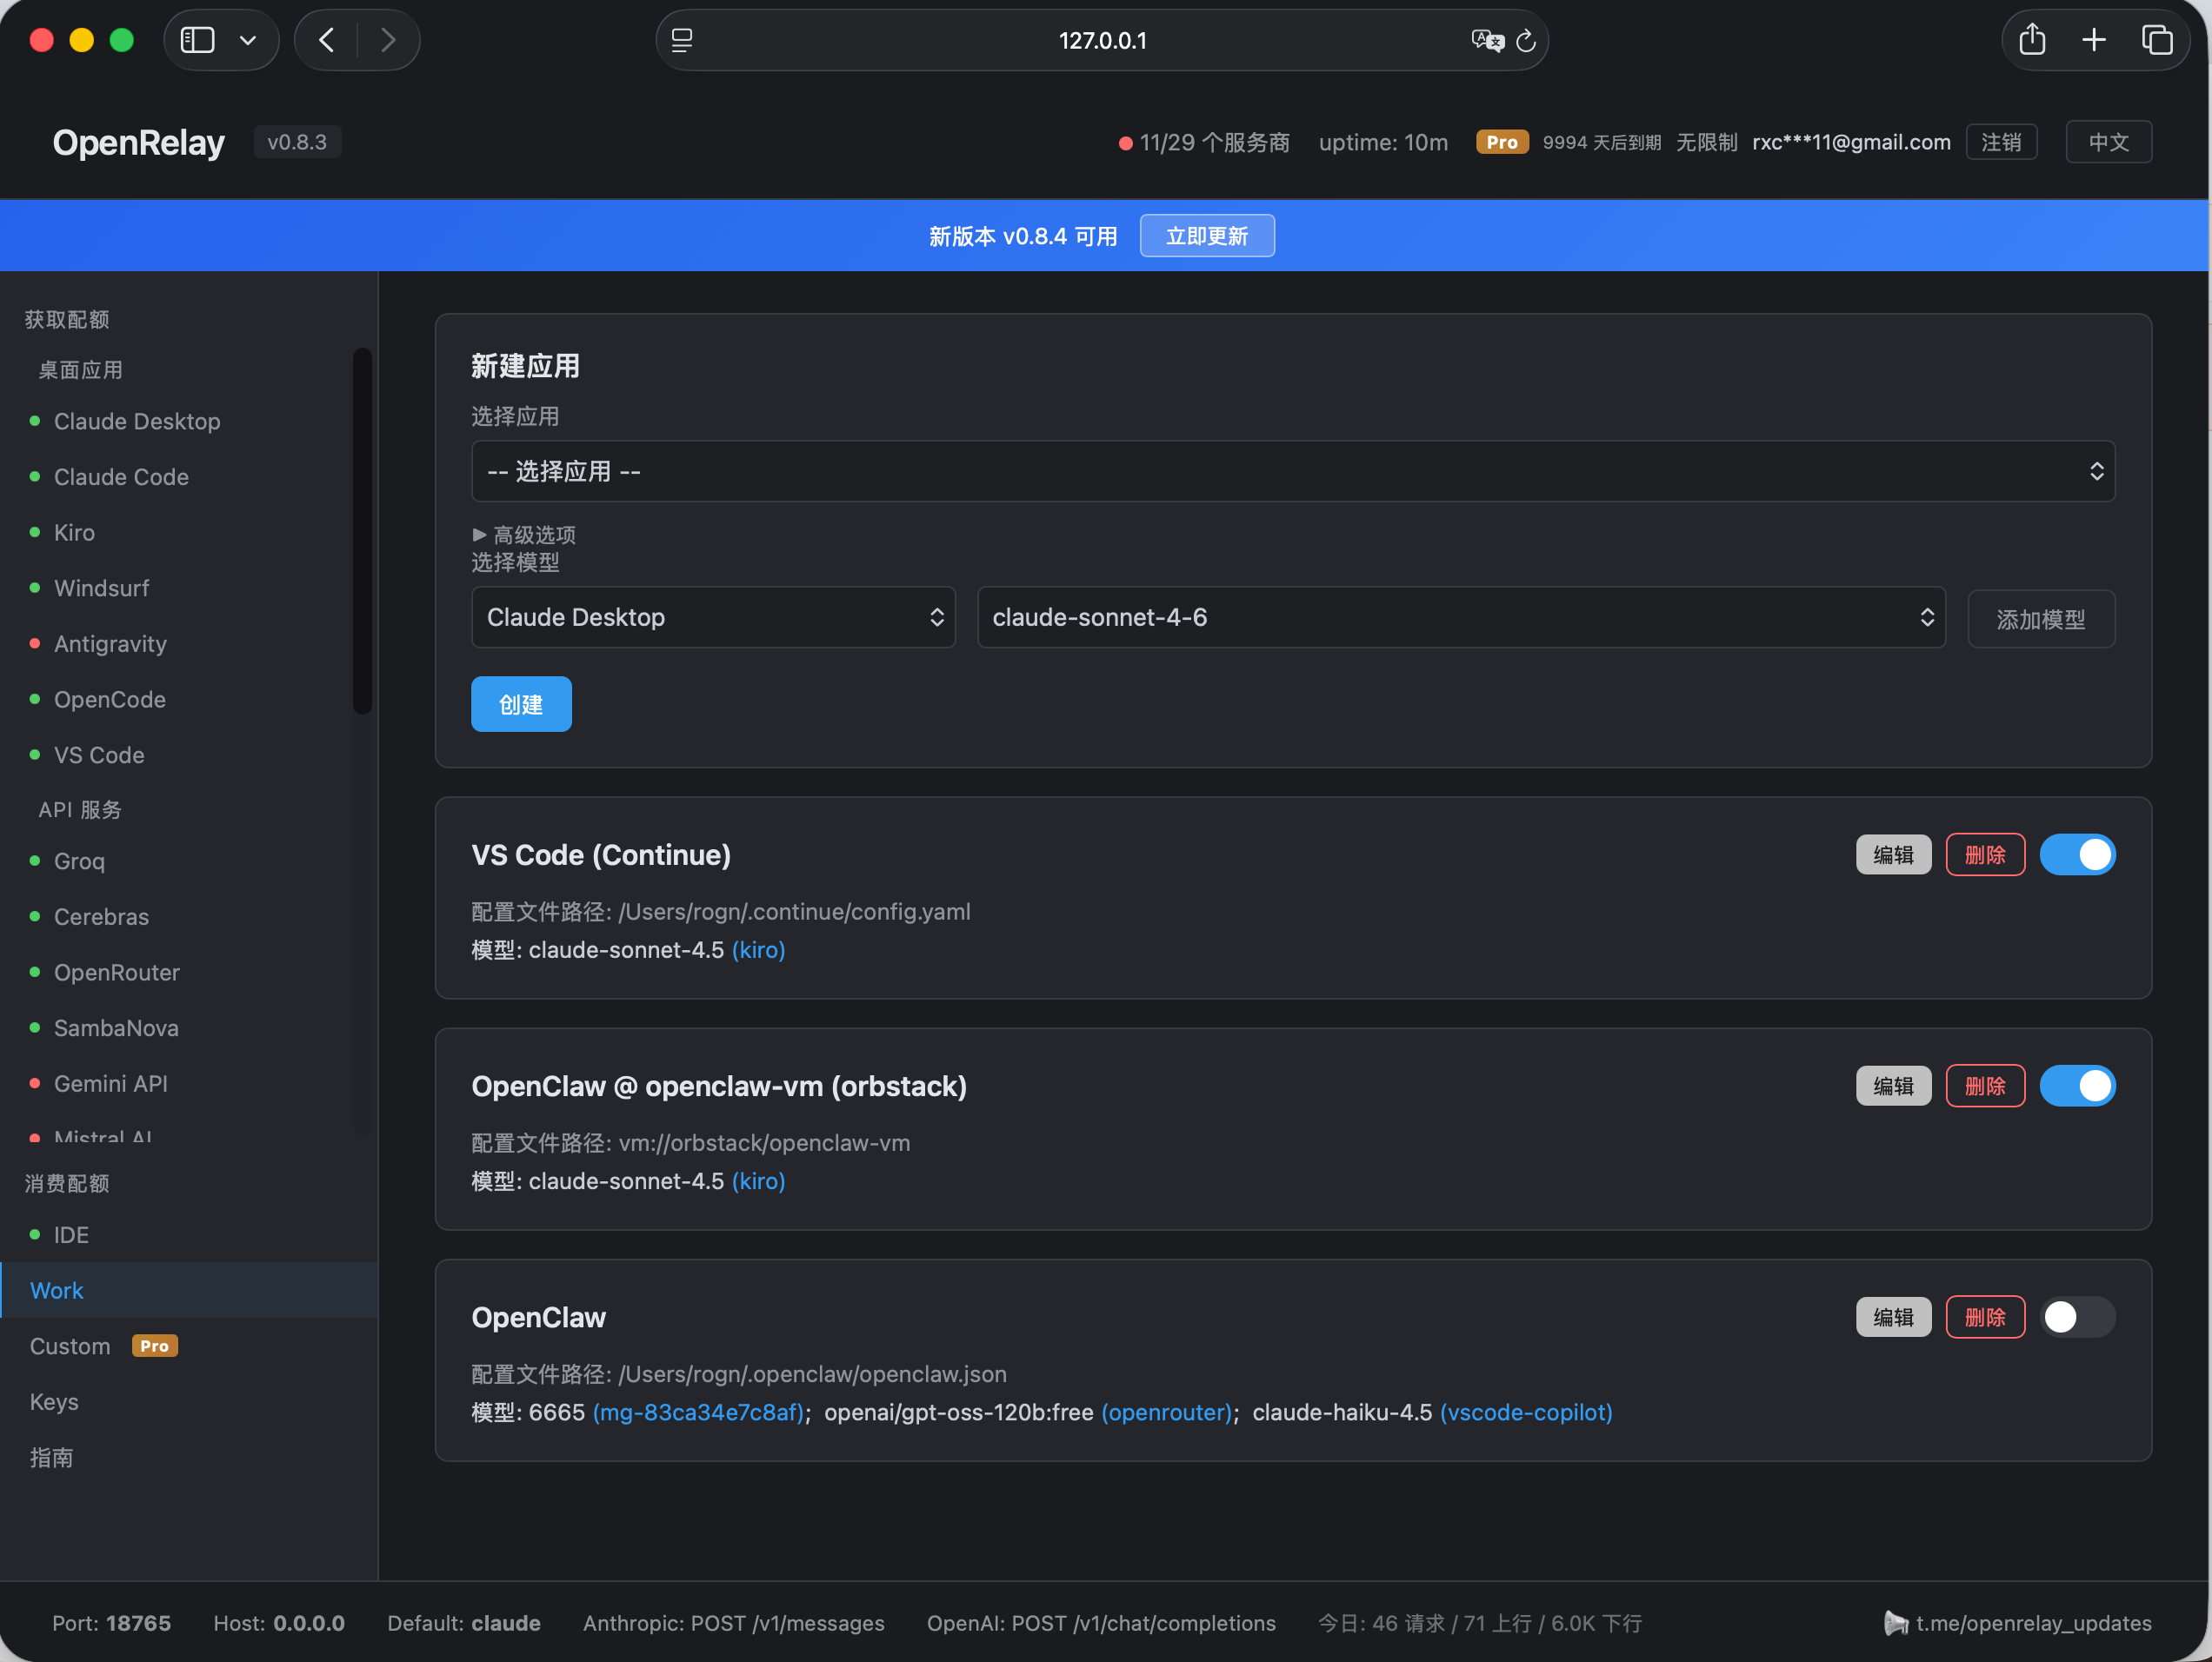Open a new tab with plus icon
Image resolution: width=2212 pixels, height=1662 pixels.
tap(2094, 40)
